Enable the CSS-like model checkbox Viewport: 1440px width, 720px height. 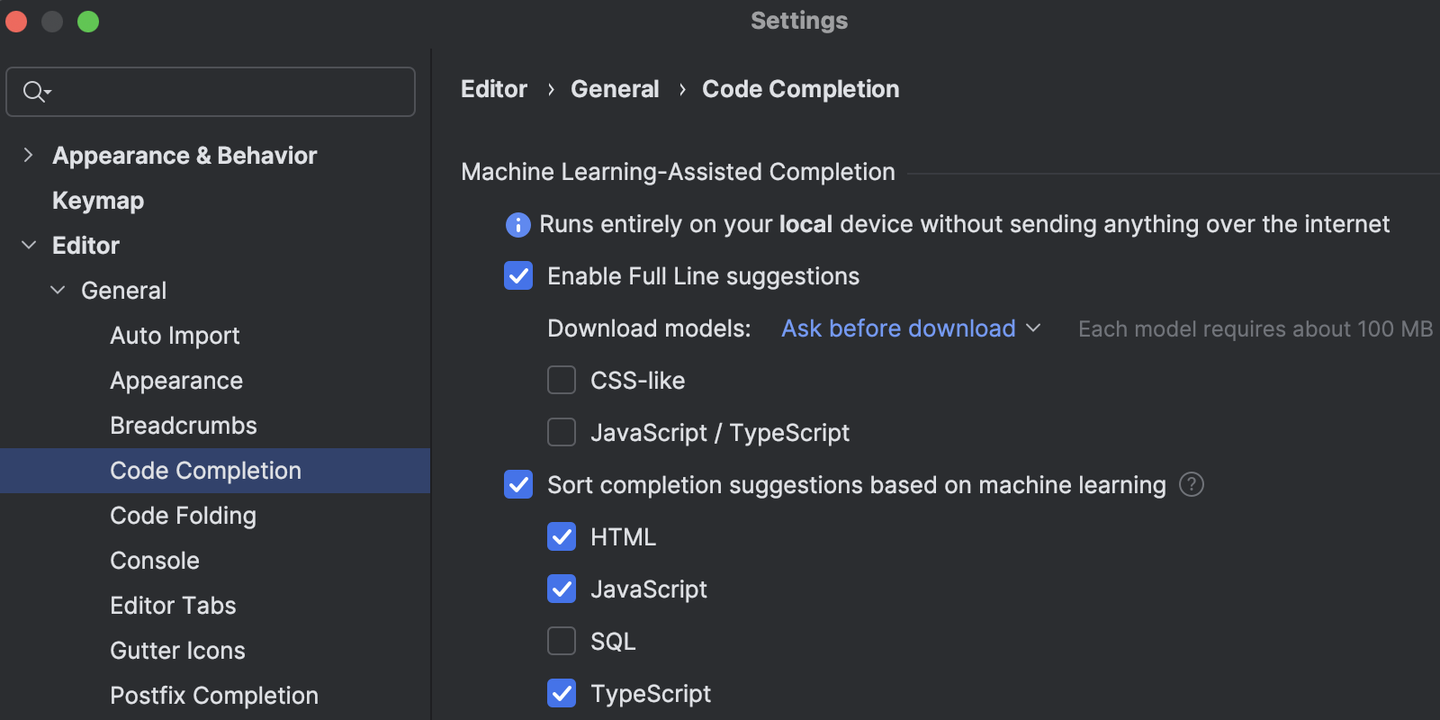coord(561,380)
